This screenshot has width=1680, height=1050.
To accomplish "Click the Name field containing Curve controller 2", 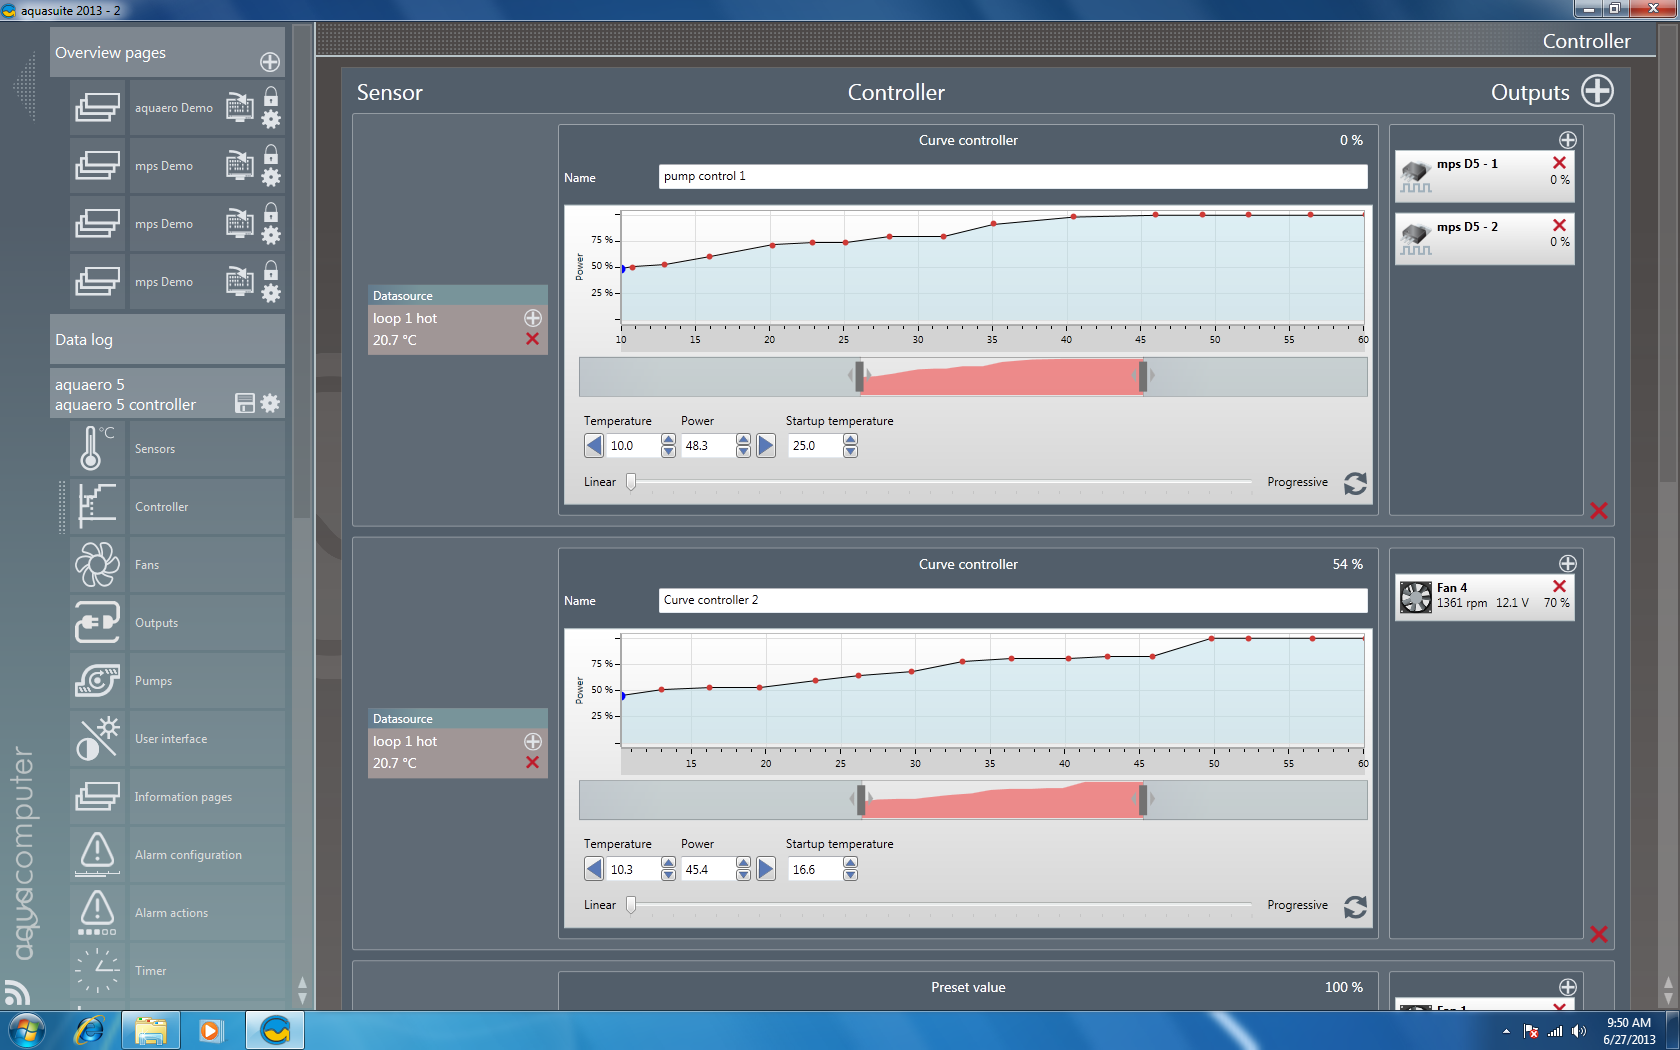I will pos(1012,600).
